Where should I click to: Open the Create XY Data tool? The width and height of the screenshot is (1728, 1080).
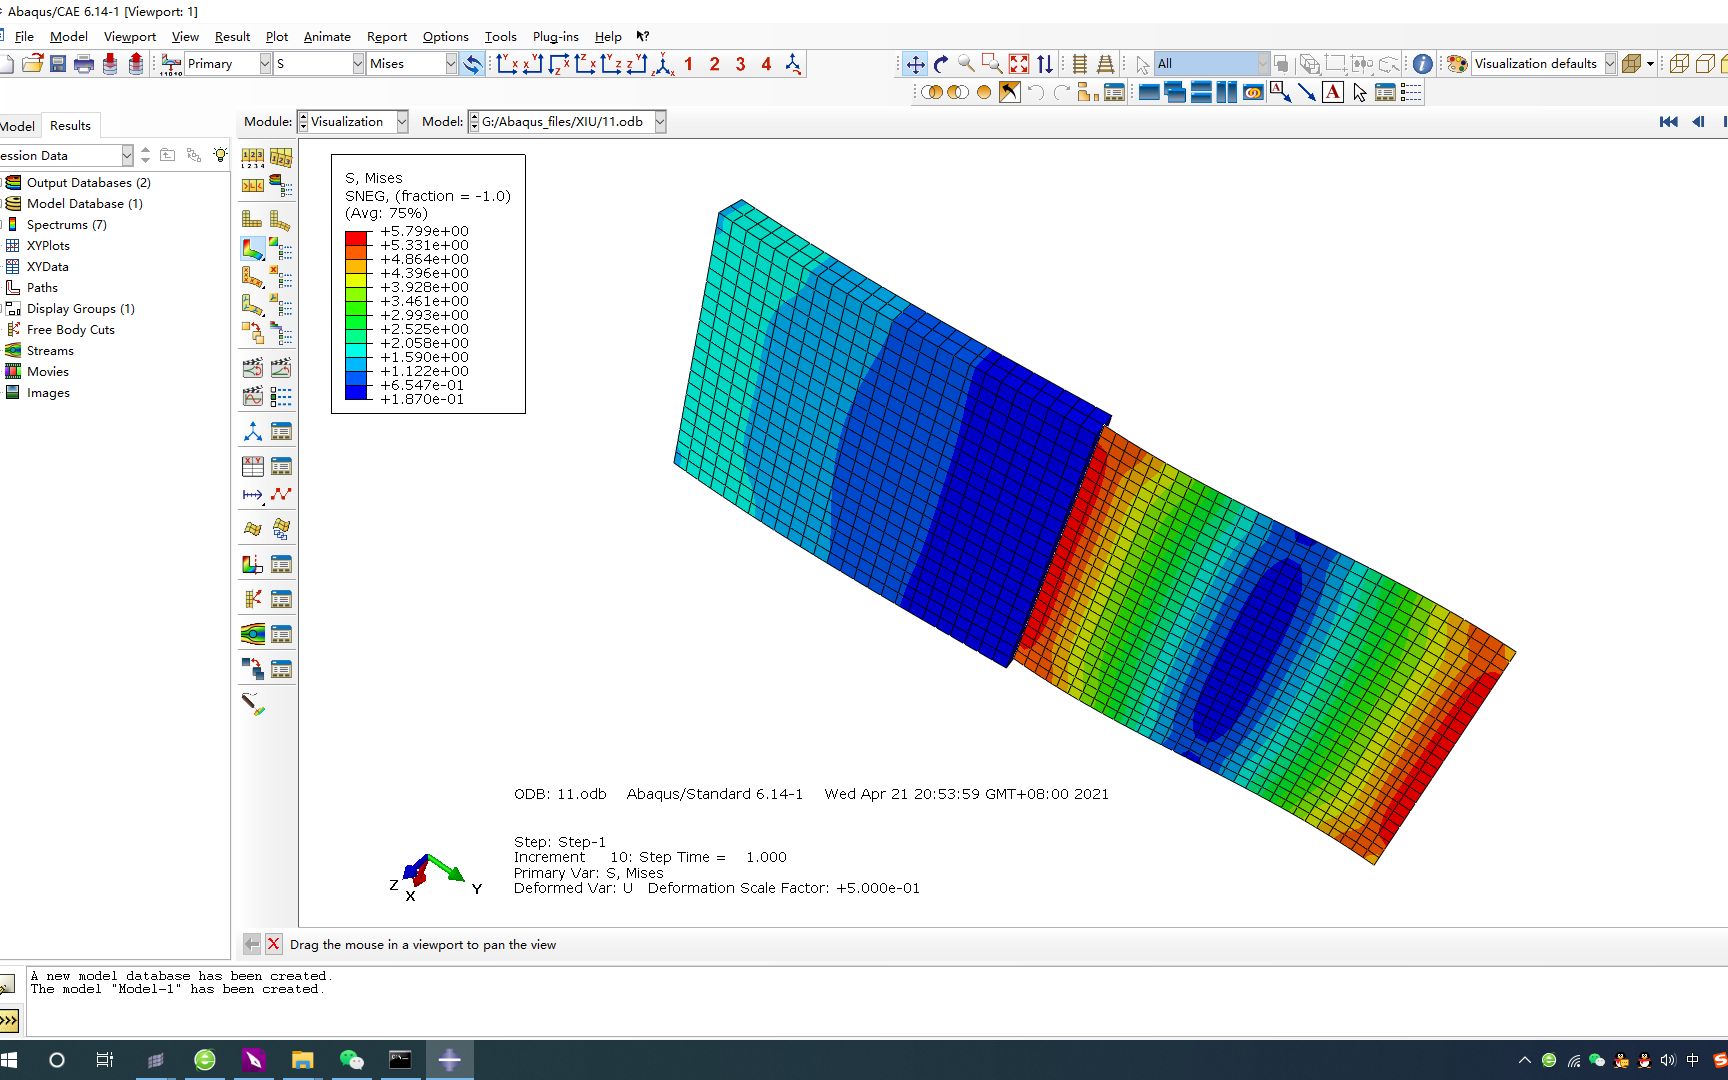pyautogui.click(x=252, y=465)
